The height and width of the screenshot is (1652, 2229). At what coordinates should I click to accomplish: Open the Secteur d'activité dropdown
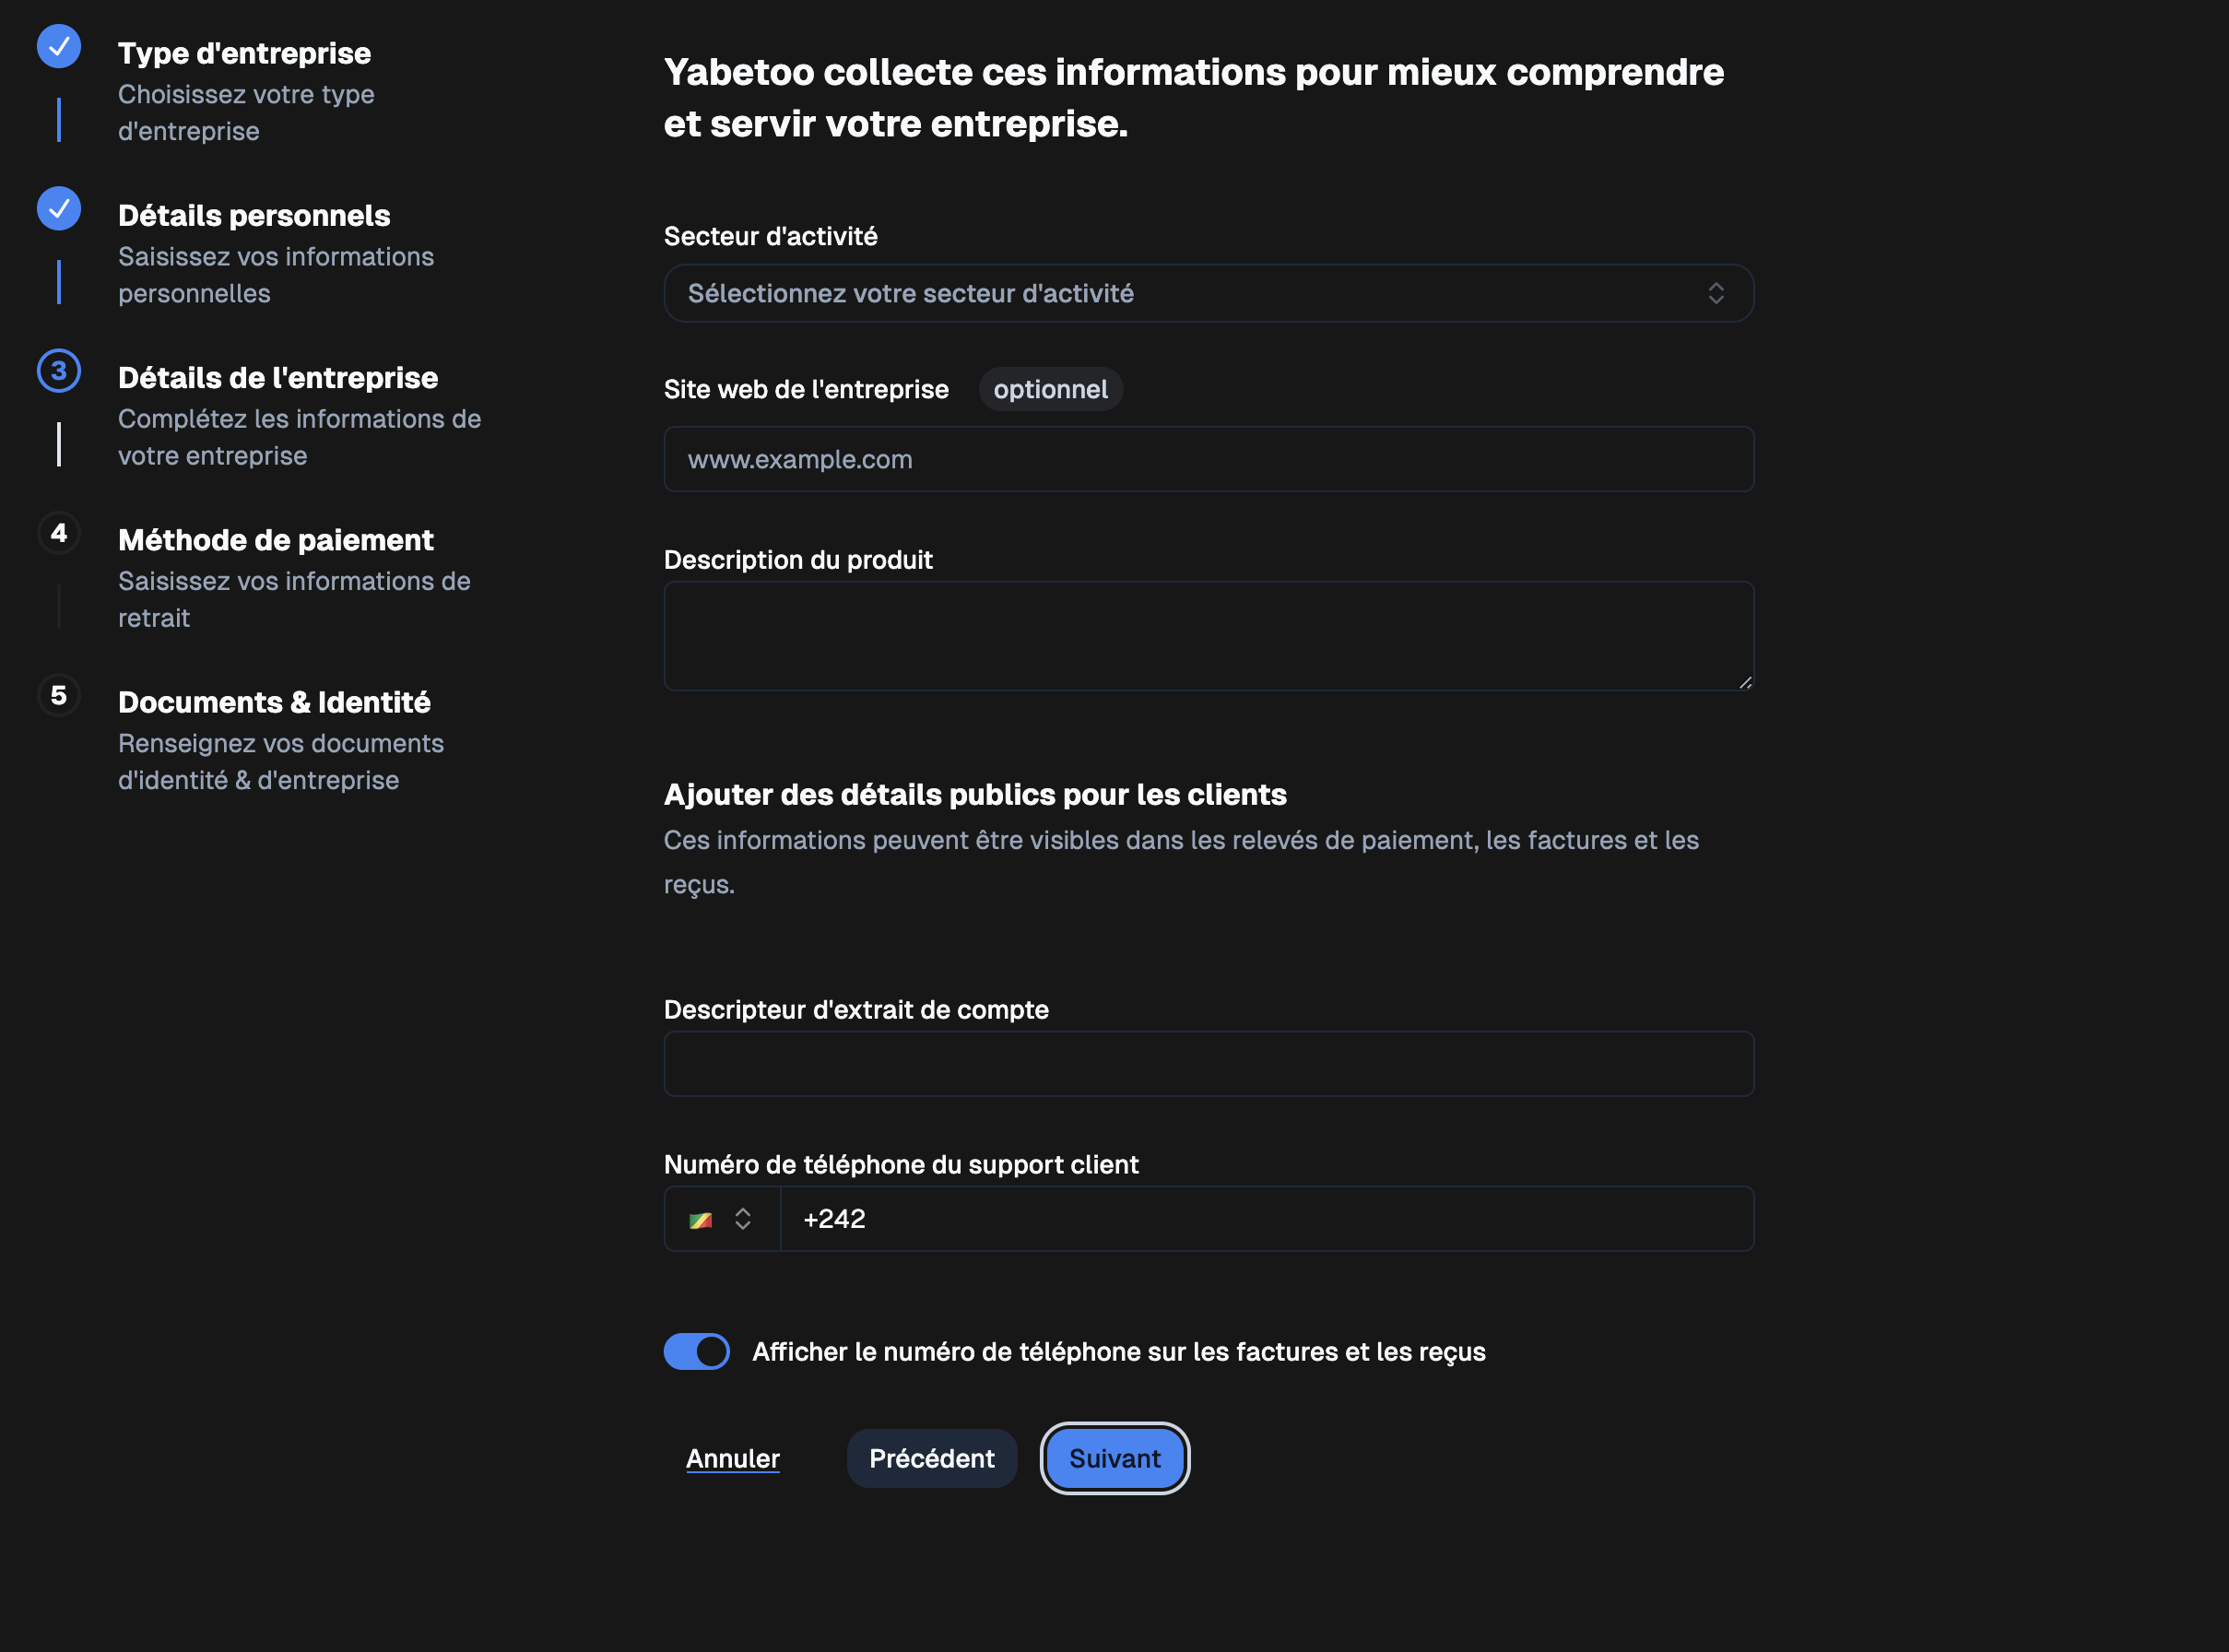(x=1208, y=293)
